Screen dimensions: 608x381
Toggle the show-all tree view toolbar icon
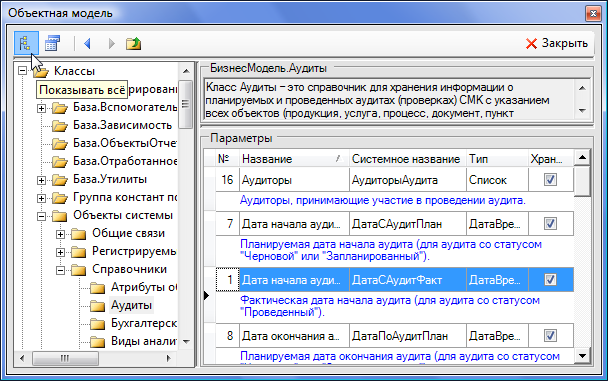(26, 43)
